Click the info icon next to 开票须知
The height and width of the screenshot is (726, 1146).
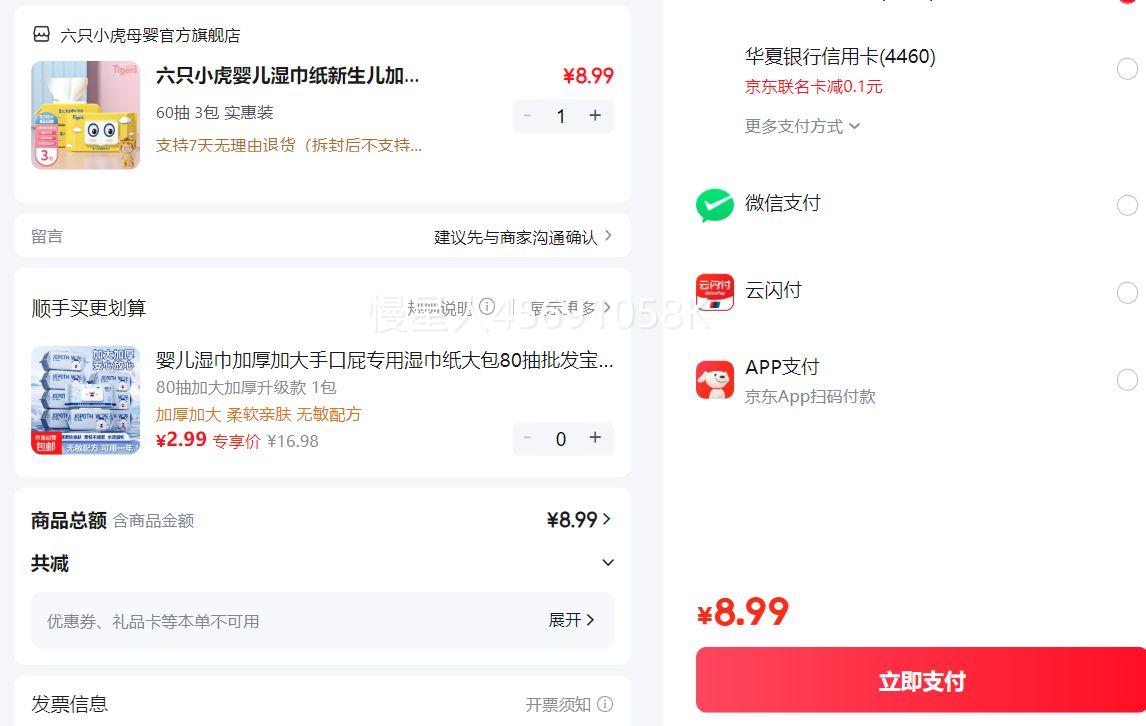pyautogui.click(x=605, y=704)
